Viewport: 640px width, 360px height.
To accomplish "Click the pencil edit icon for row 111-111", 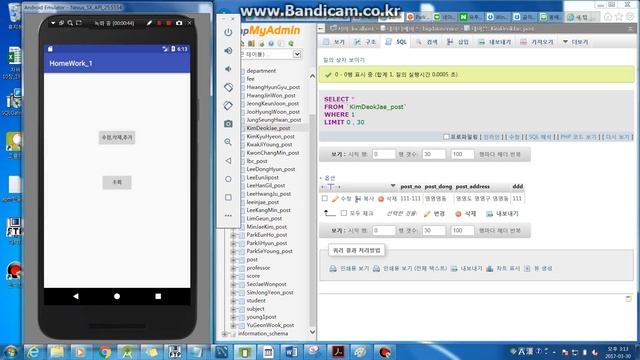I will click(335, 199).
